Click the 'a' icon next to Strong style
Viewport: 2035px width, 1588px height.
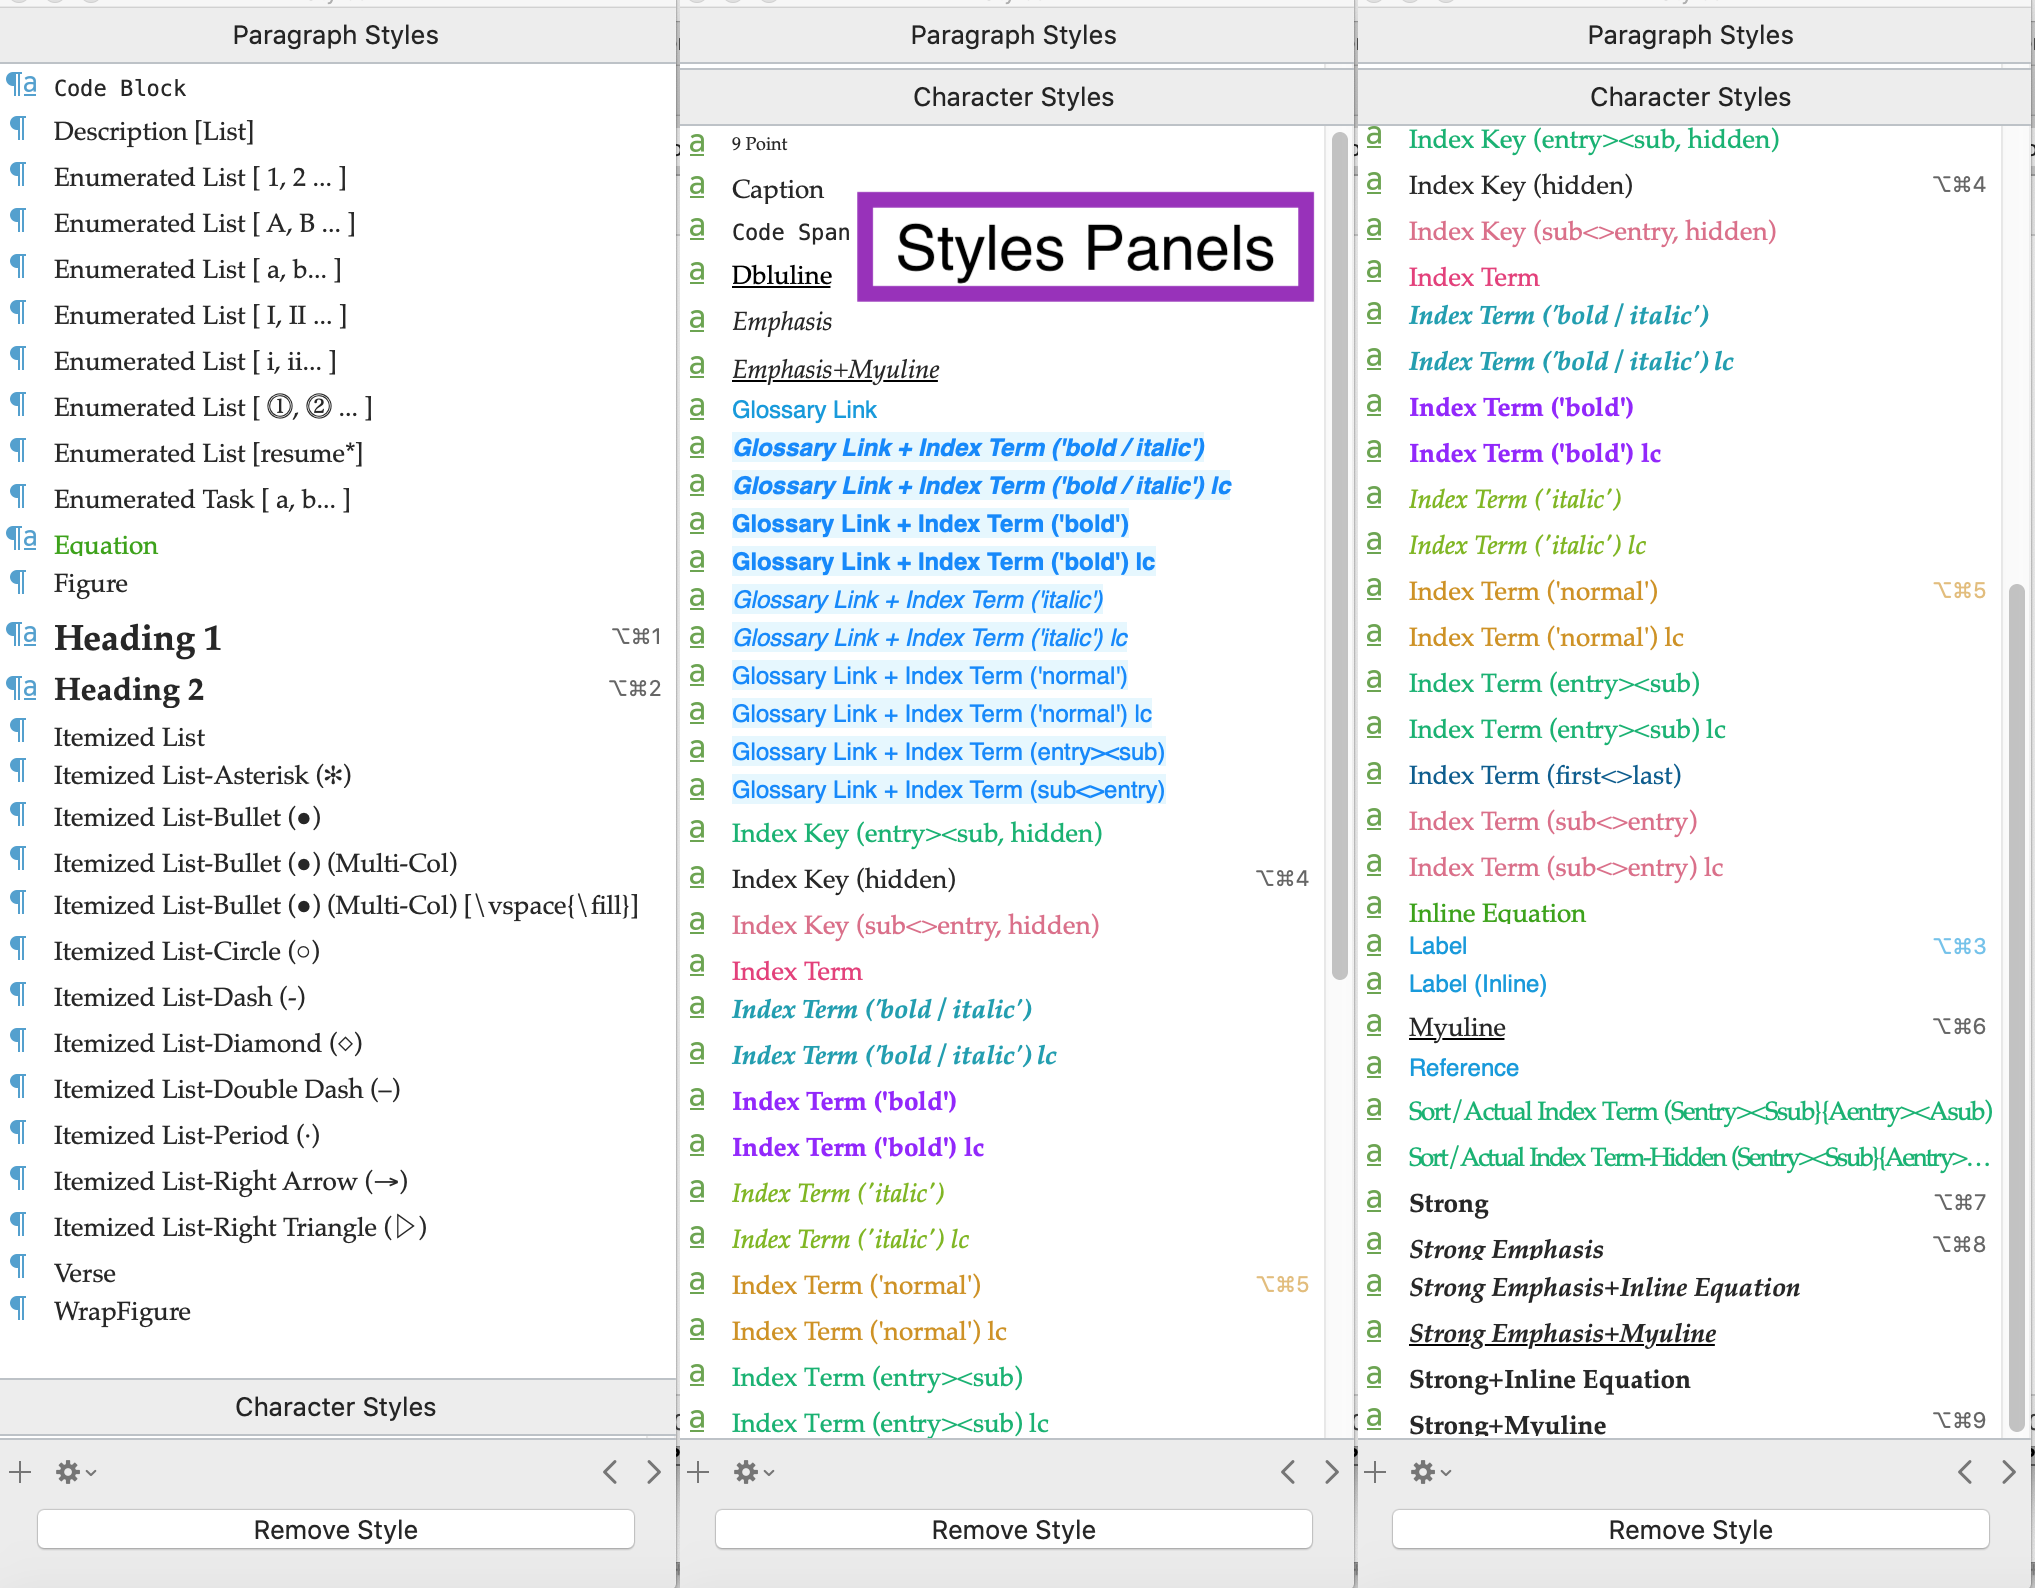coord(1375,1200)
